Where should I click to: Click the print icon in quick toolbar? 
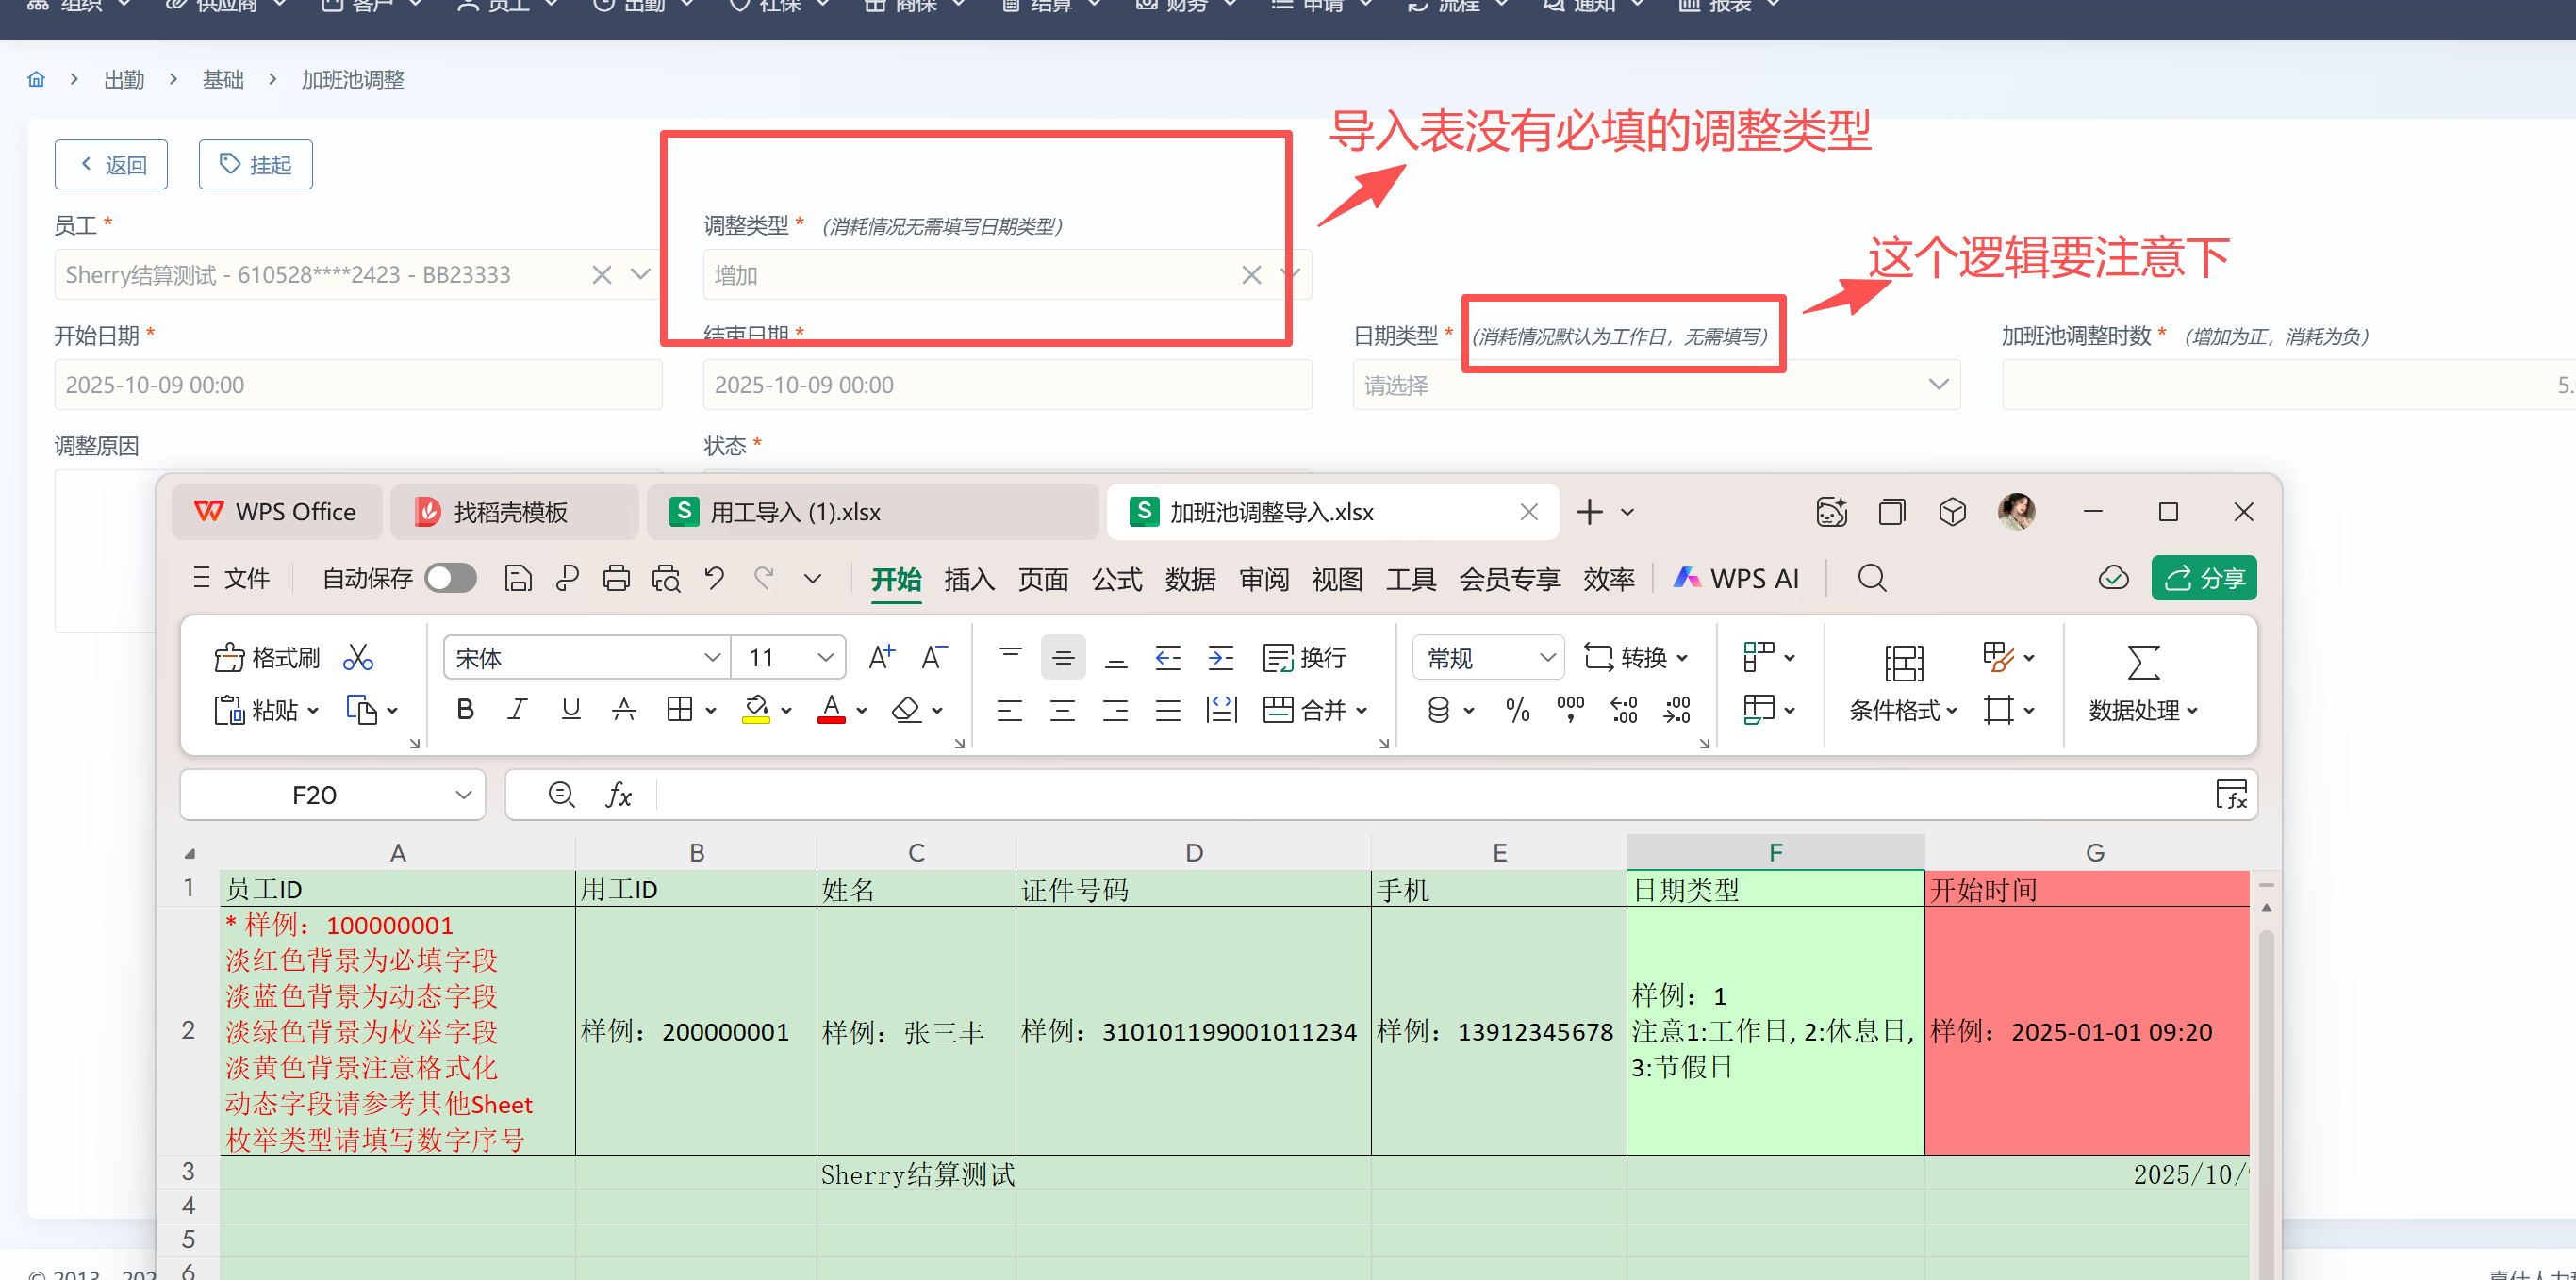point(616,578)
